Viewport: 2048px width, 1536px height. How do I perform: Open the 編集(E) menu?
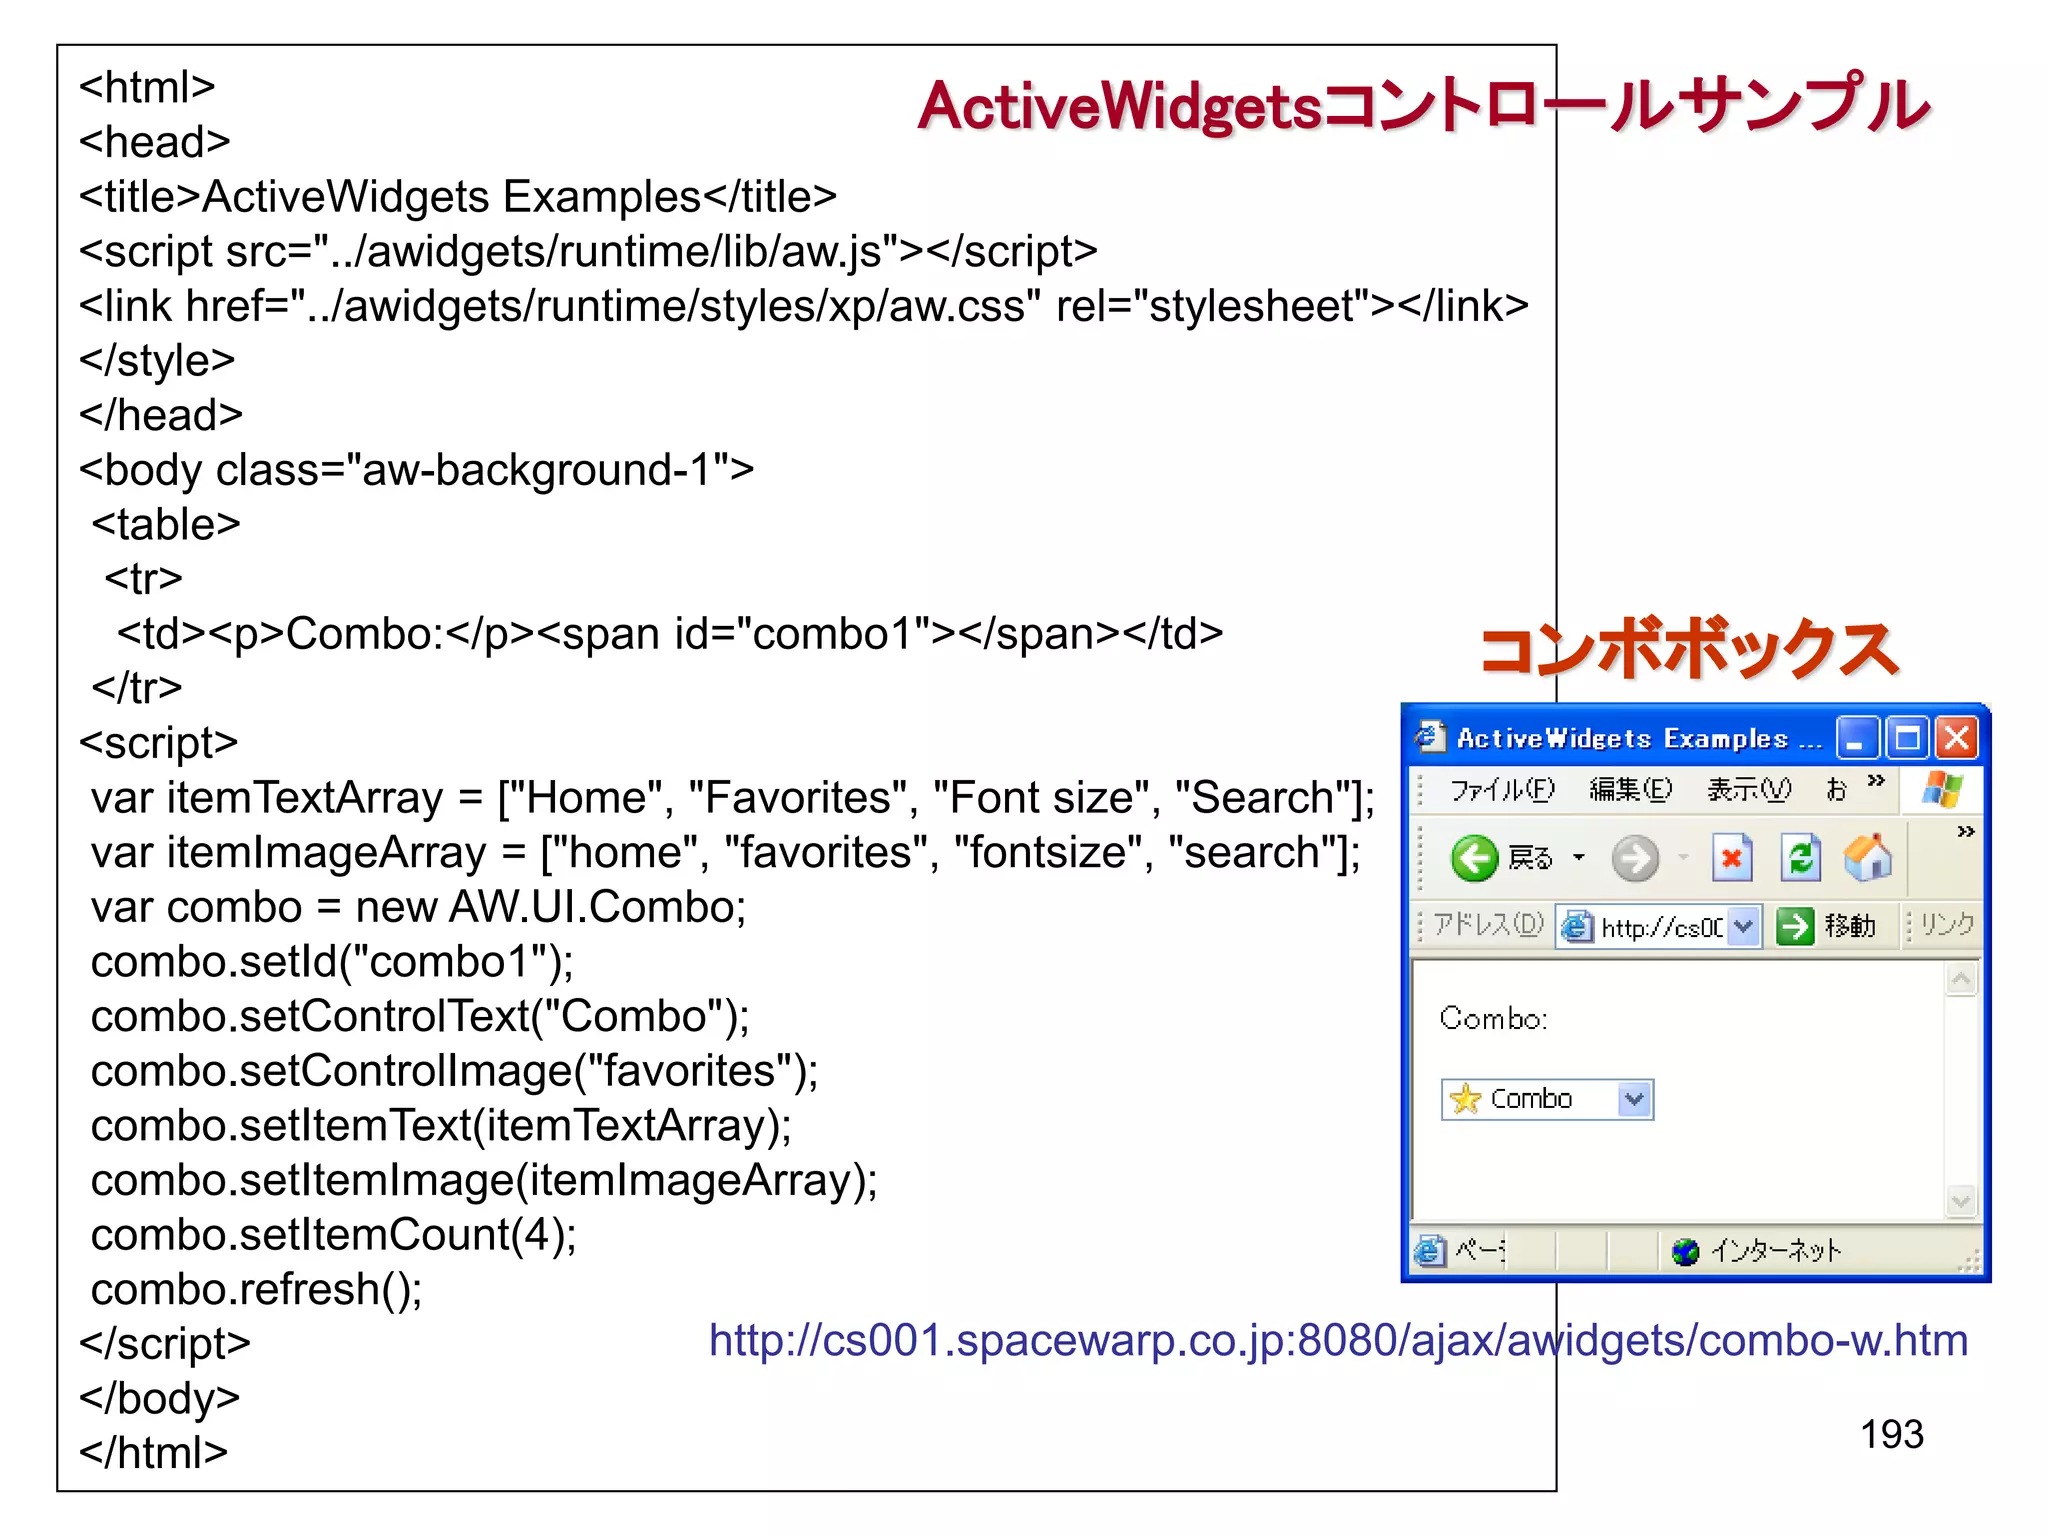(1630, 790)
